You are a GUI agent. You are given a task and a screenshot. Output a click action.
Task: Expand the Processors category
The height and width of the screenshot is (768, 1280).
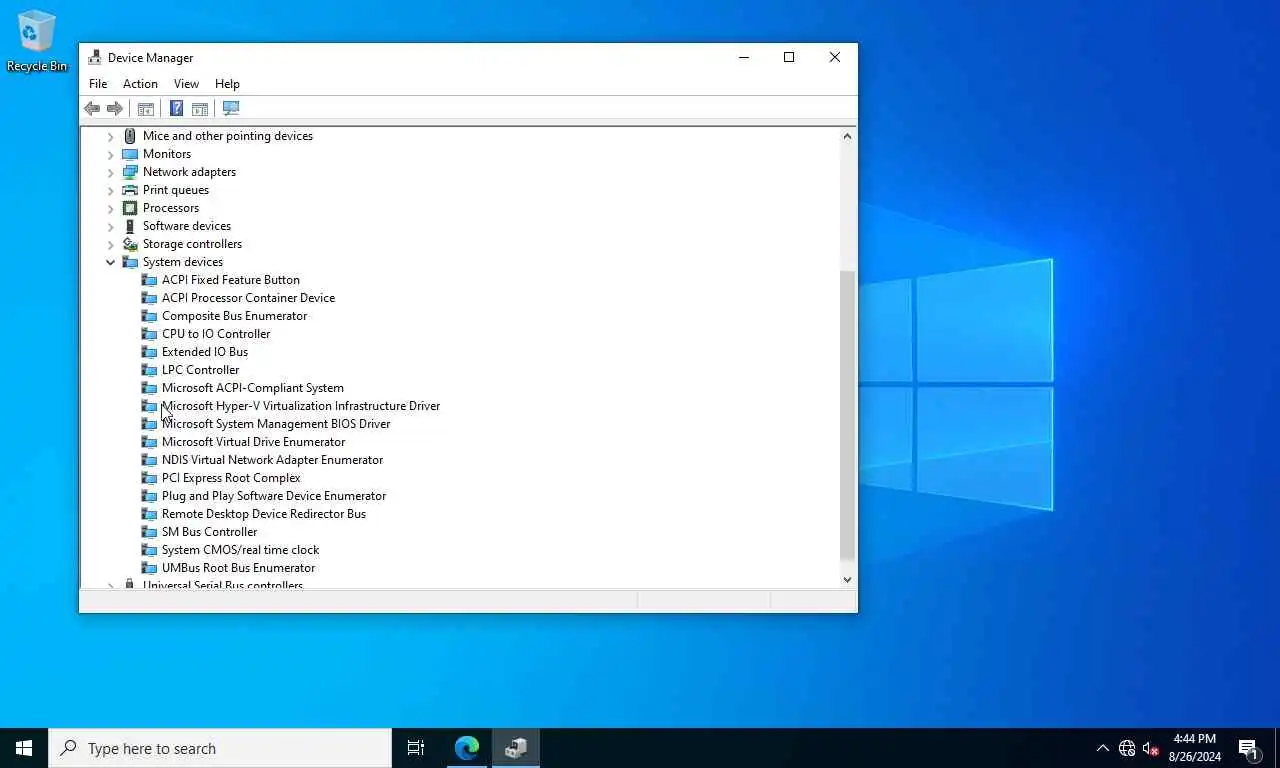(x=110, y=208)
